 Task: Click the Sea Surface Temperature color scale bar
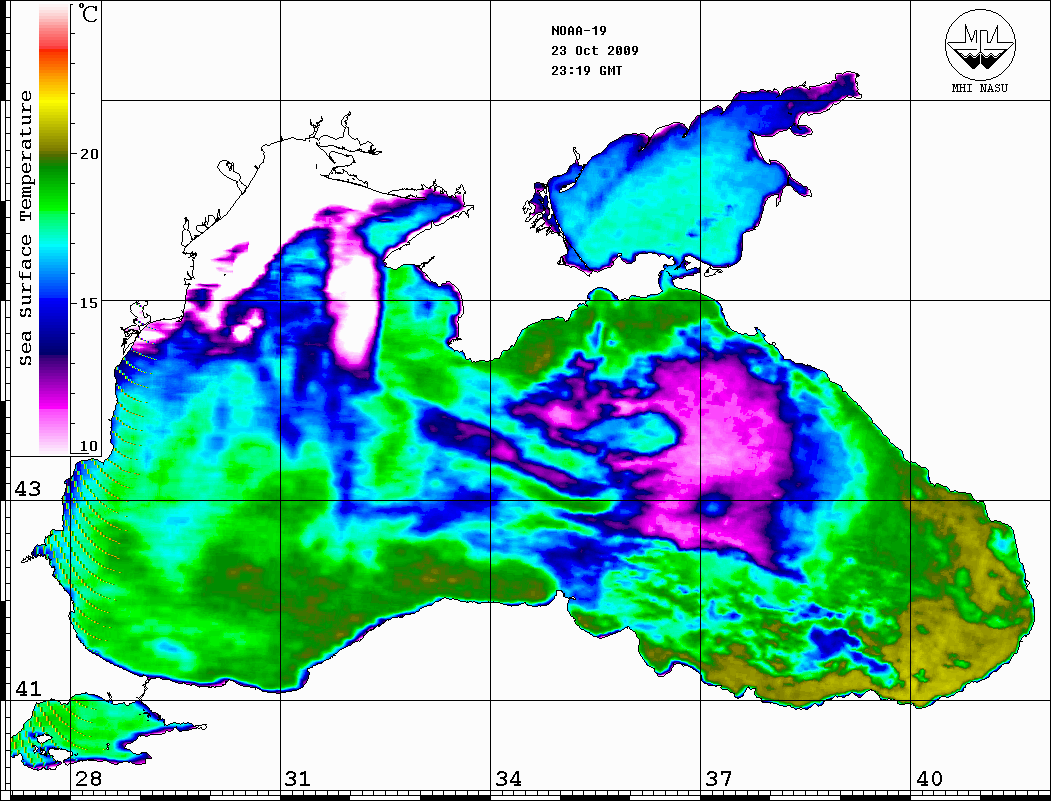tap(54, 228)
